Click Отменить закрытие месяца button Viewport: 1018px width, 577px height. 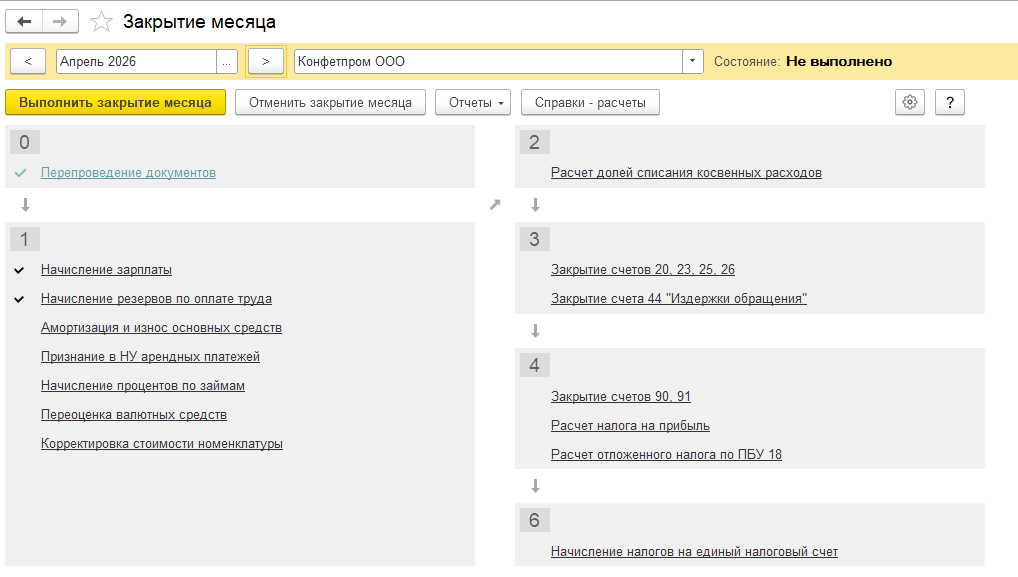[x=330, y=102]
